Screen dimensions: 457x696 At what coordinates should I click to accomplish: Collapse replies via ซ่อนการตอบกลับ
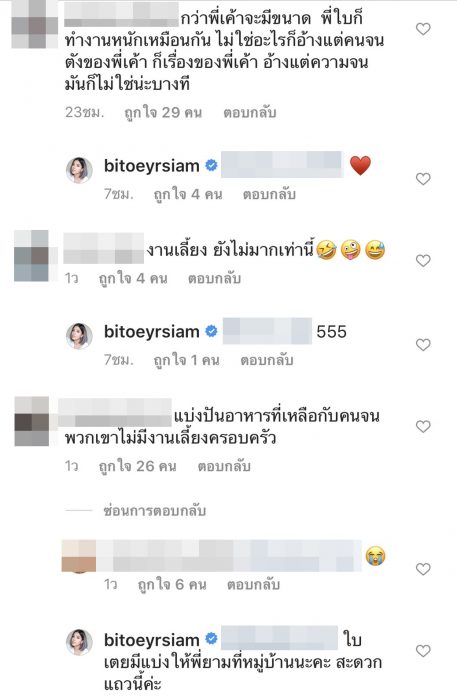point(154,511)
